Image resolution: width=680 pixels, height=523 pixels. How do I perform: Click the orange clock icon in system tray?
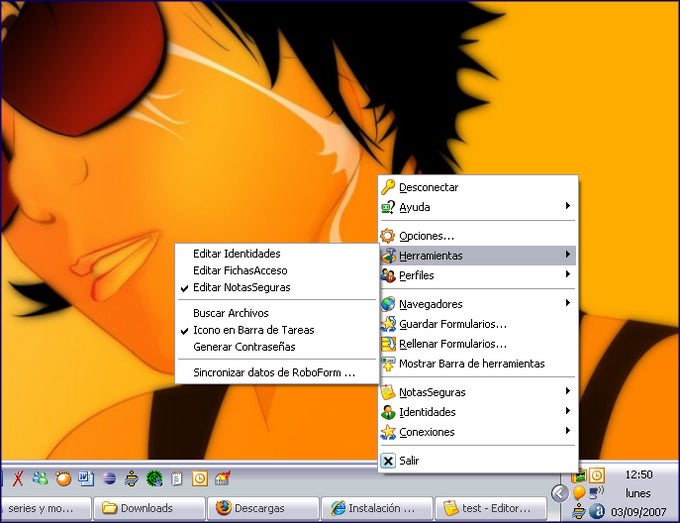pos(598,475)
